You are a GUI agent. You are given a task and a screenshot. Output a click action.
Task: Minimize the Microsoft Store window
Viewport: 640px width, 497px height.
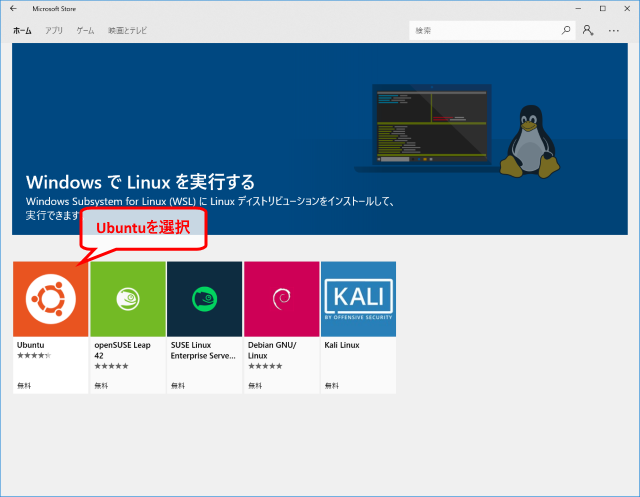(x=578, y=9)
